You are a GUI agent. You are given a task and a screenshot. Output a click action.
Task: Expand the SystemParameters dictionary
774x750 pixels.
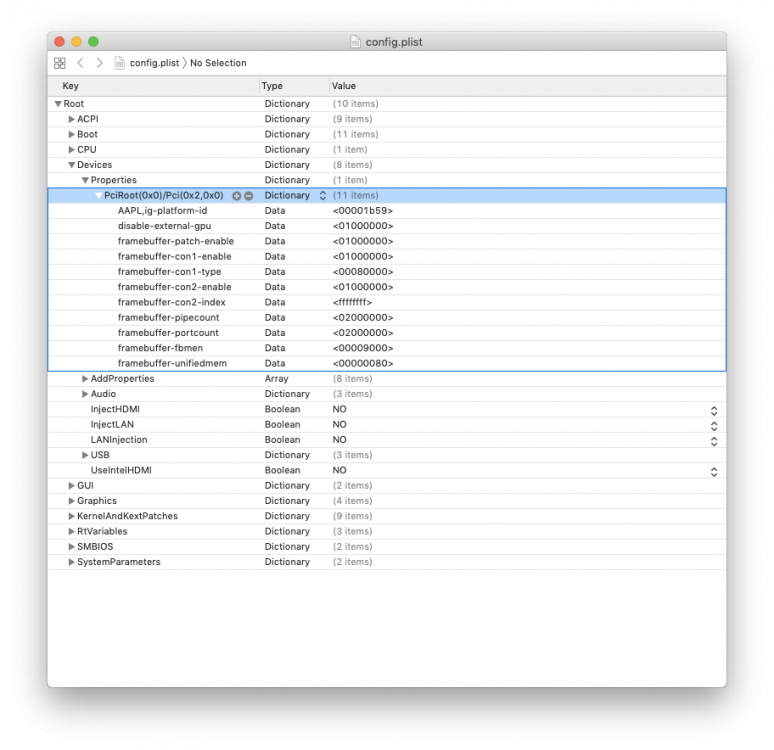pyautogui.click(x=72, y=562)
